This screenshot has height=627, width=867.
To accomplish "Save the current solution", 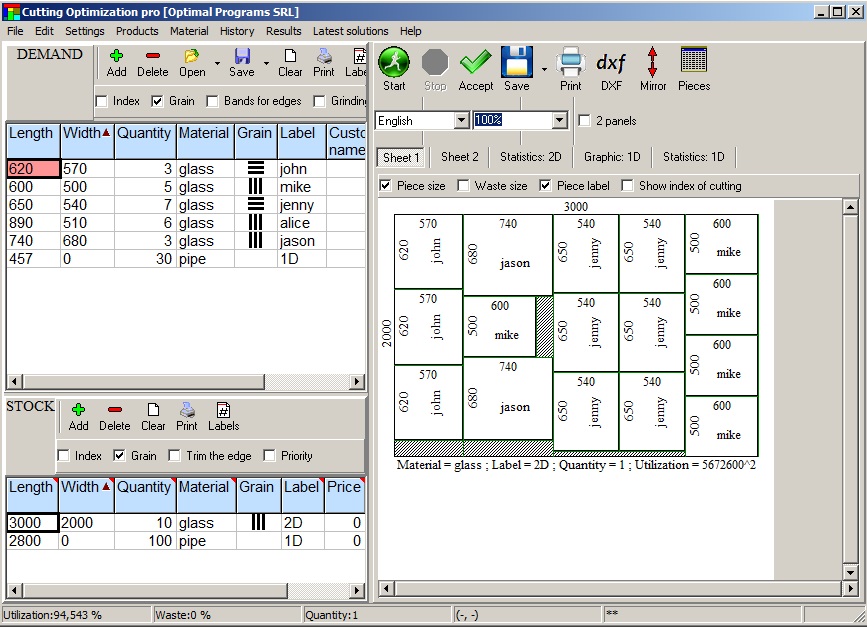I will (x=516, y=64).
